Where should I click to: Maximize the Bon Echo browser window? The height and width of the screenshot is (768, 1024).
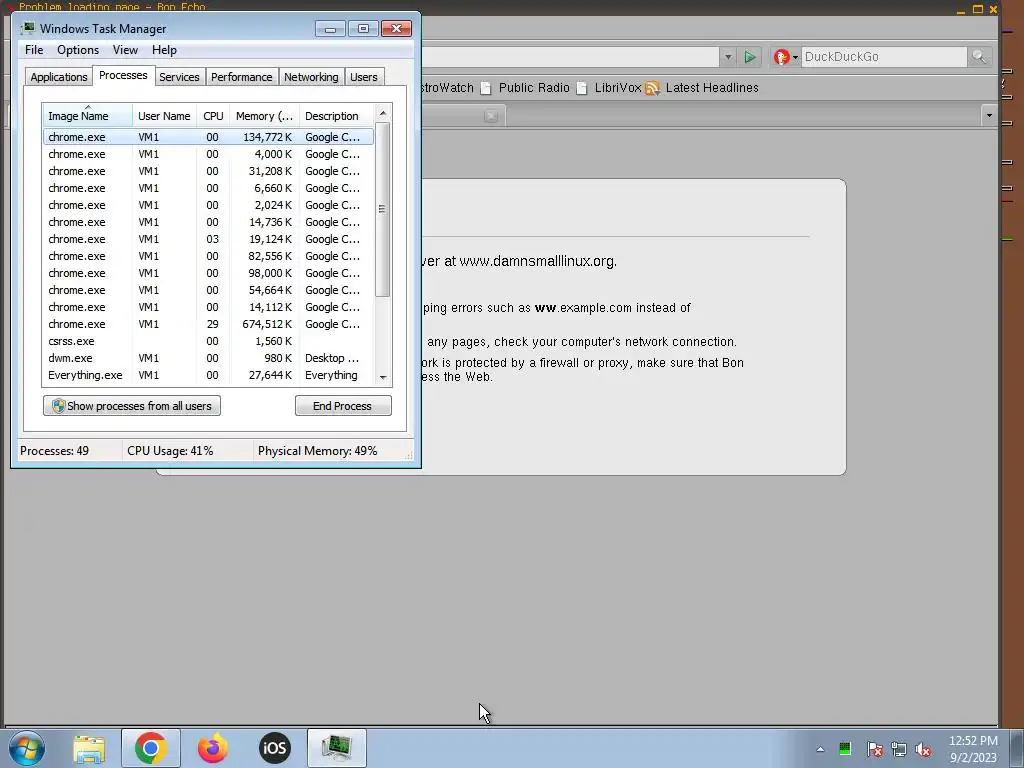tap(978, 9)
